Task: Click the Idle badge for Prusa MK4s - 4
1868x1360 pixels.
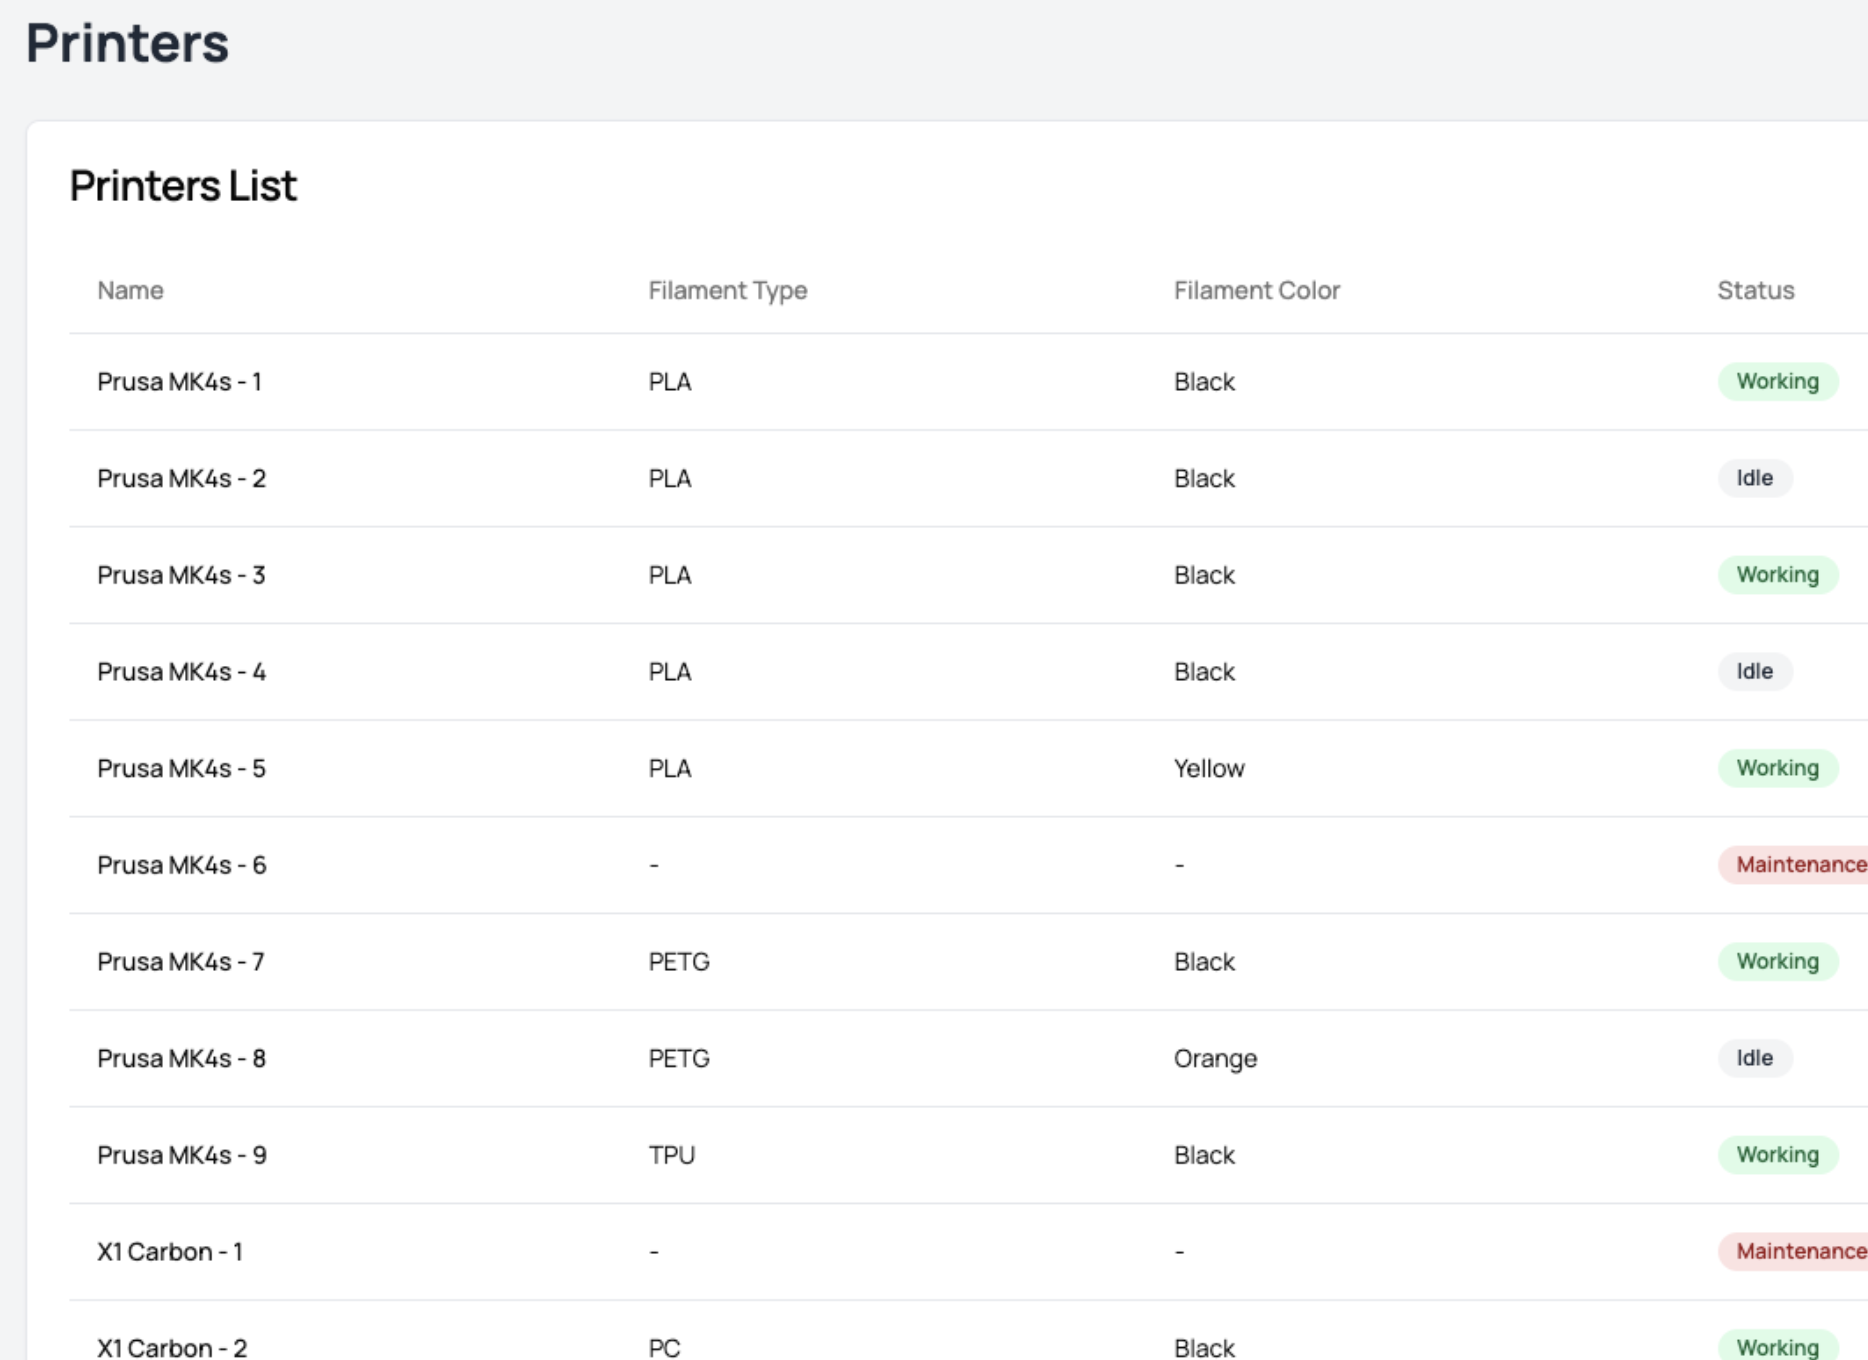Action: click(x=1754, y=672)
